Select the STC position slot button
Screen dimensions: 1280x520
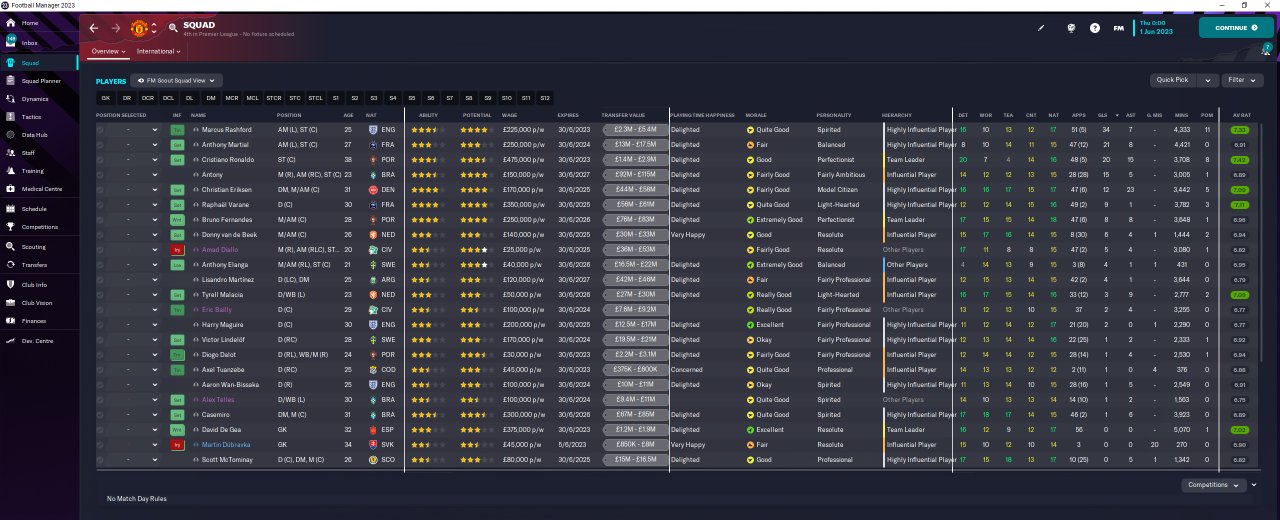tap(295, 98)
